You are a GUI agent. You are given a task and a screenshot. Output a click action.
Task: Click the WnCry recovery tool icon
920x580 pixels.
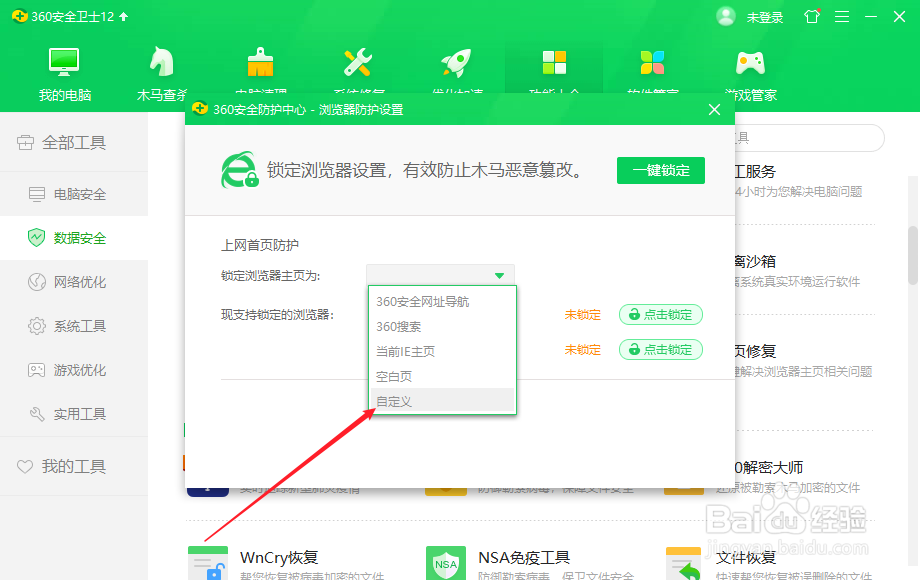click(x=208, y=563)
